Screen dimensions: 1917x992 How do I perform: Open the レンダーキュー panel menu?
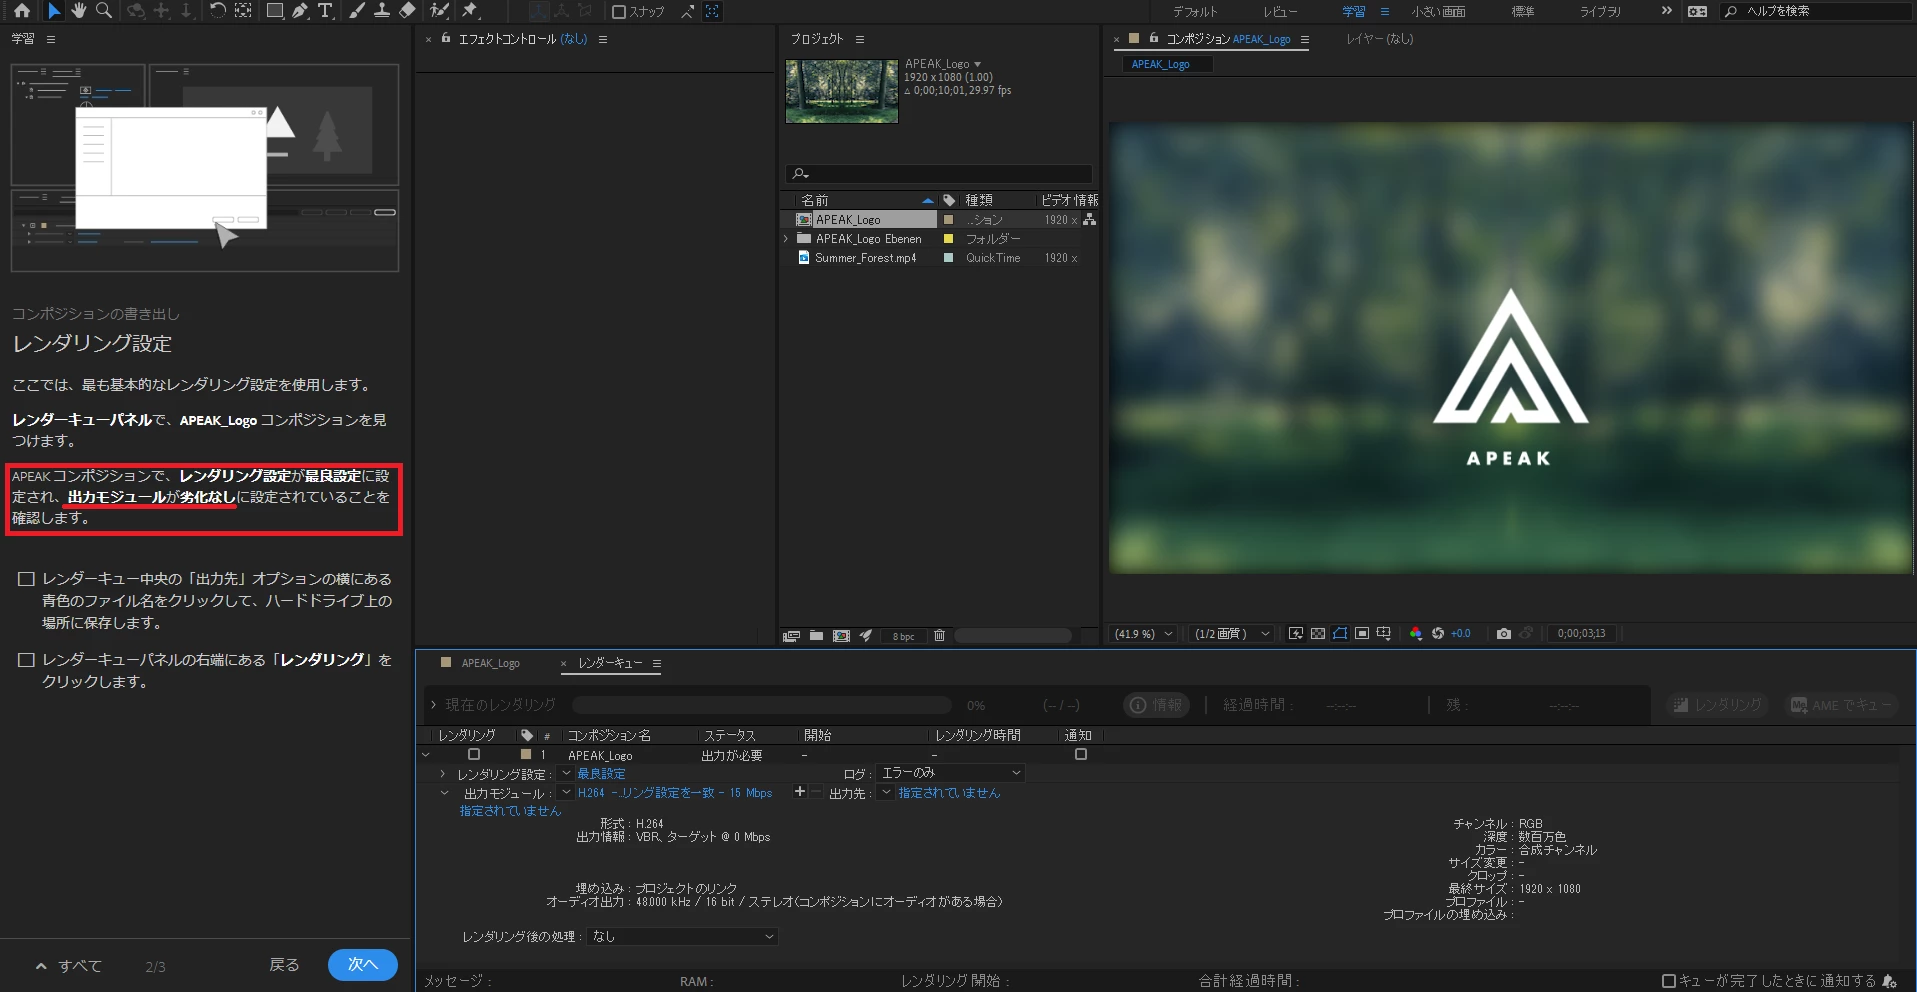[x=657, y=663]
